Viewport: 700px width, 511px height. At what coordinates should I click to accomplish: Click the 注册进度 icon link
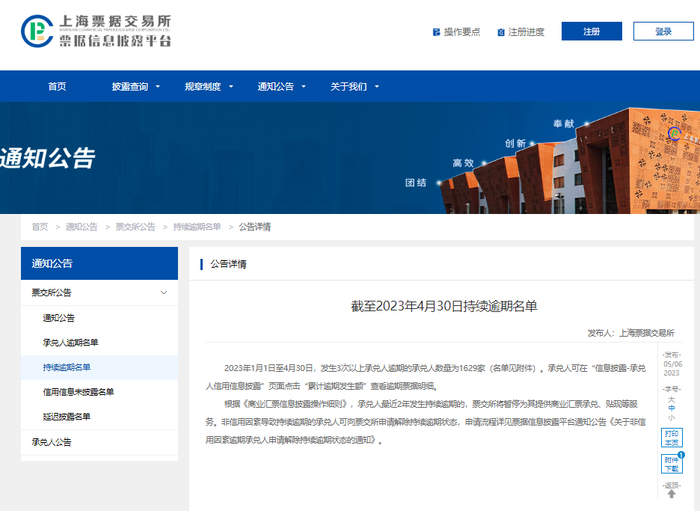click(x=521, y=32)
